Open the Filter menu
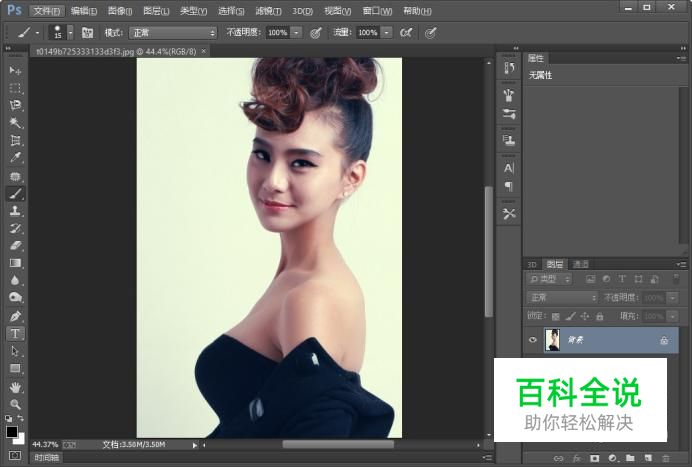This screenshot has width=692, height=467. pyautogui.click(x=268, y=11)
